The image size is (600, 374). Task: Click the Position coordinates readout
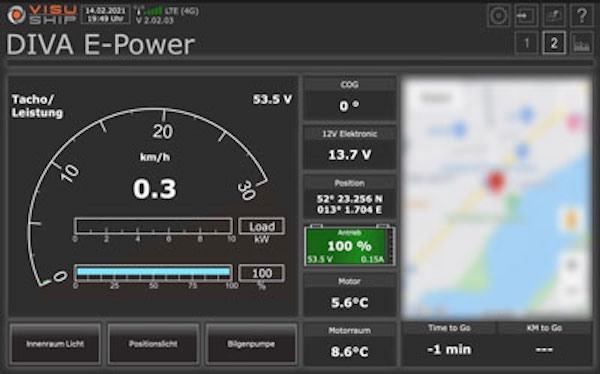tap(350, 204)
